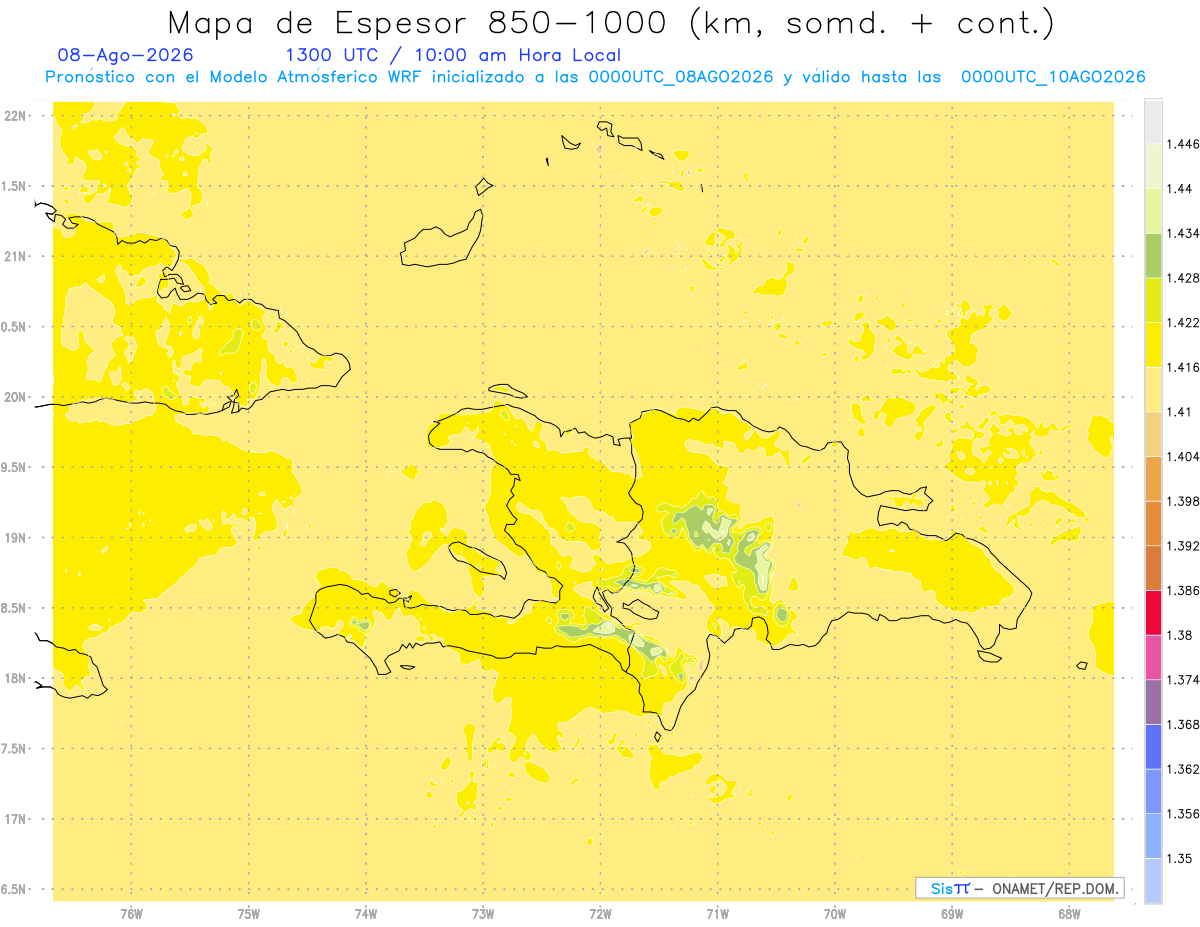Click the colorbar value '1.386'

1183,590
